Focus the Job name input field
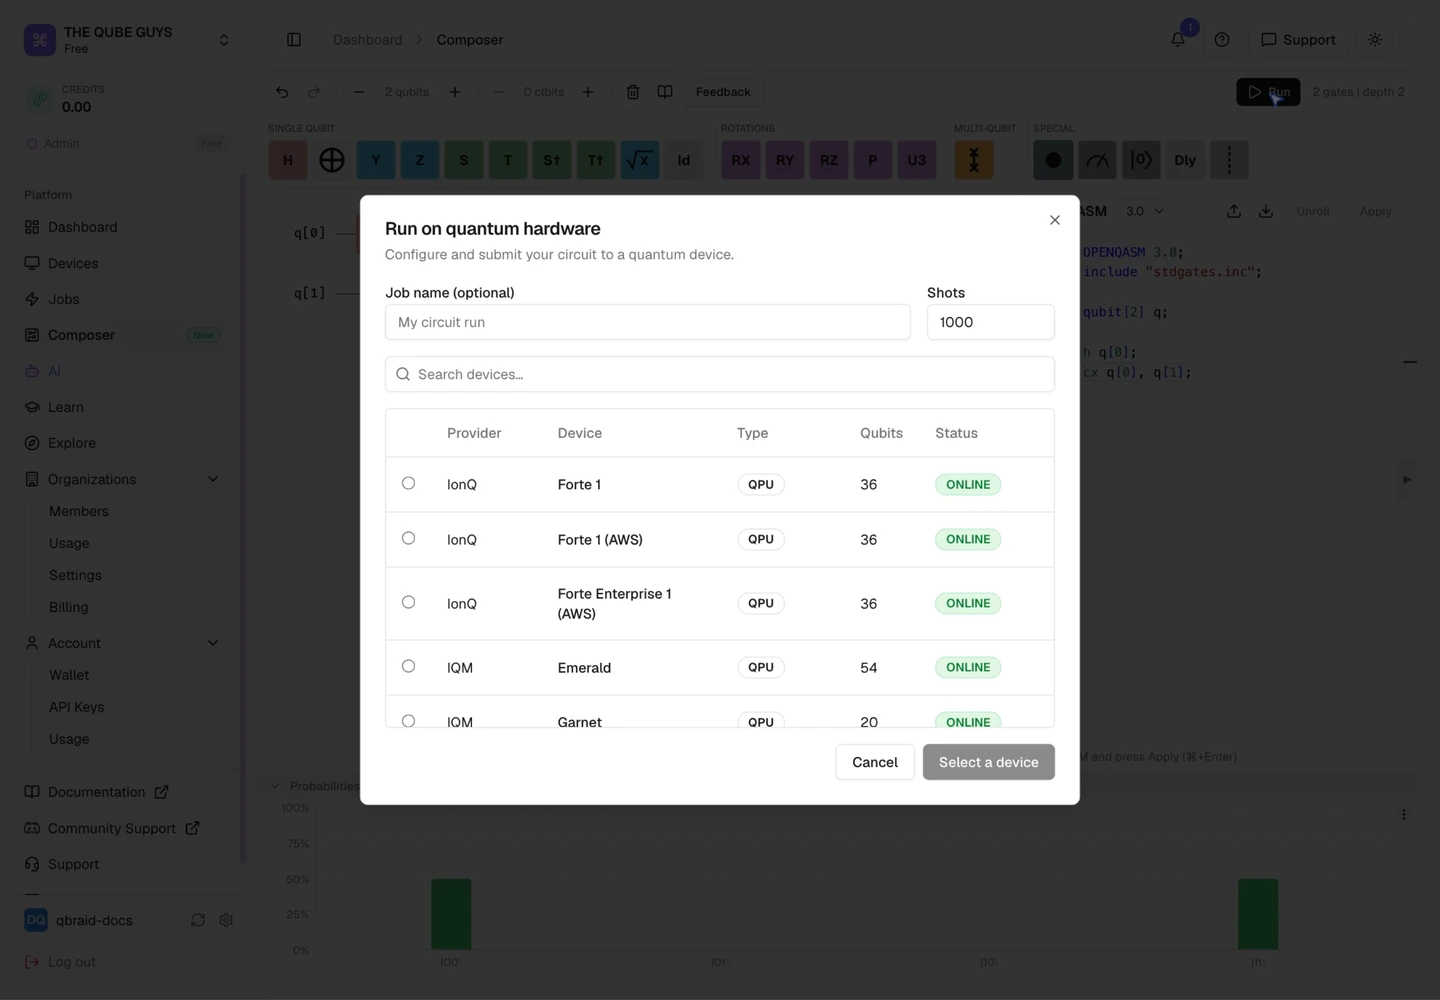Screen dimensions: 1440x1000 click(648, 322)
